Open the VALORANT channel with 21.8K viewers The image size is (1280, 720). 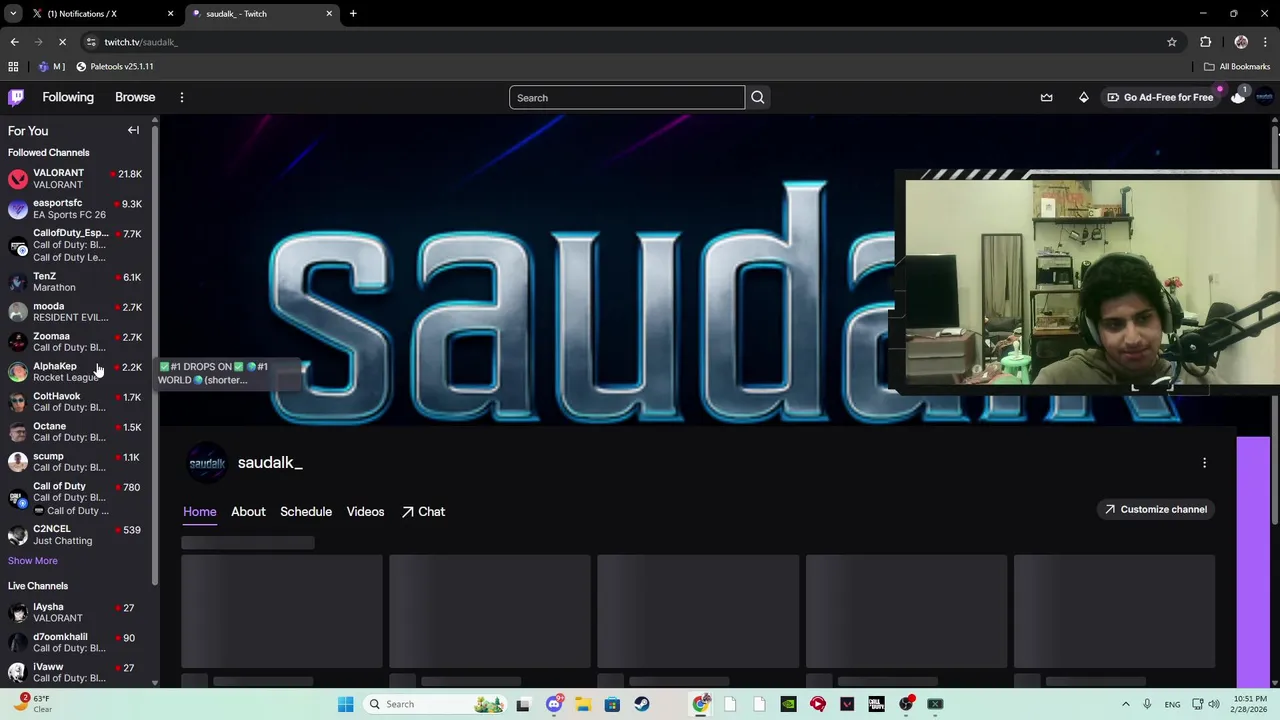click(x=75, y=179)
